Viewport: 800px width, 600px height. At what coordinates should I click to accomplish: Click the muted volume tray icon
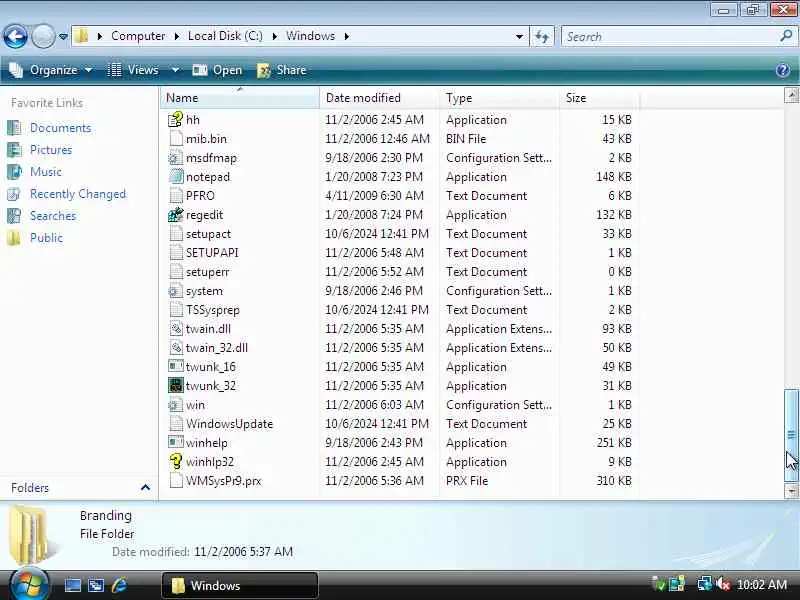(722, 584)
